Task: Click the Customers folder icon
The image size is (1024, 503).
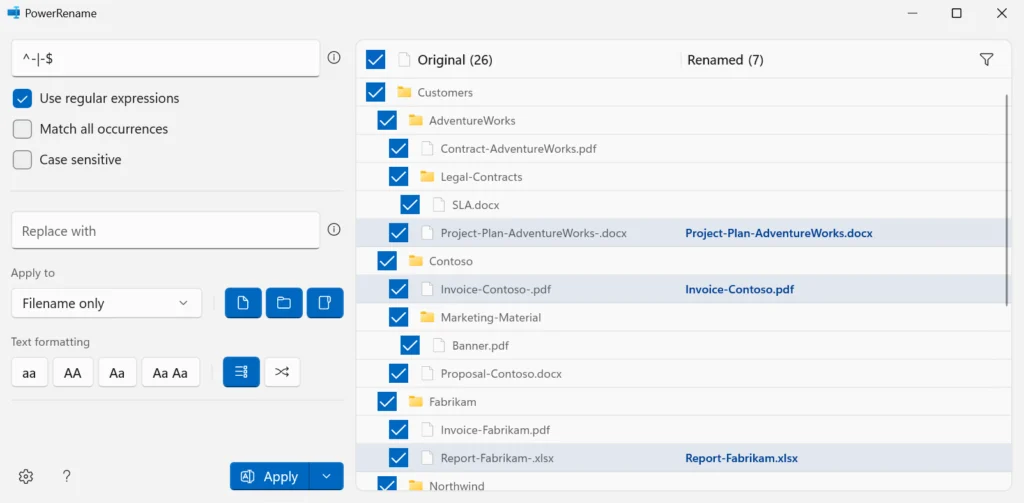Action: tap(404, 92)
